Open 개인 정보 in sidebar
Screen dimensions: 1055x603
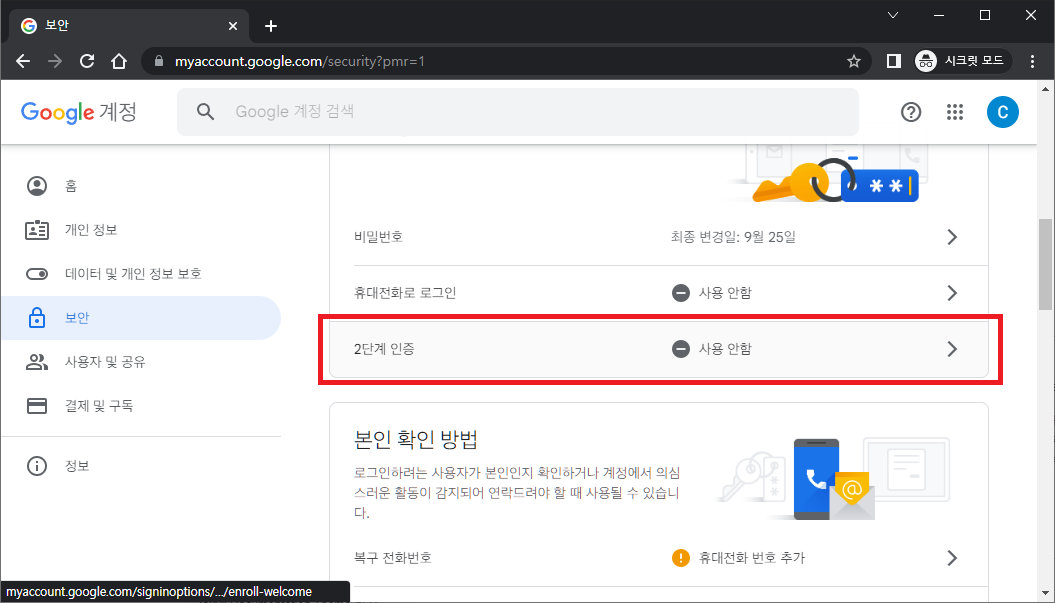(141, 230)
